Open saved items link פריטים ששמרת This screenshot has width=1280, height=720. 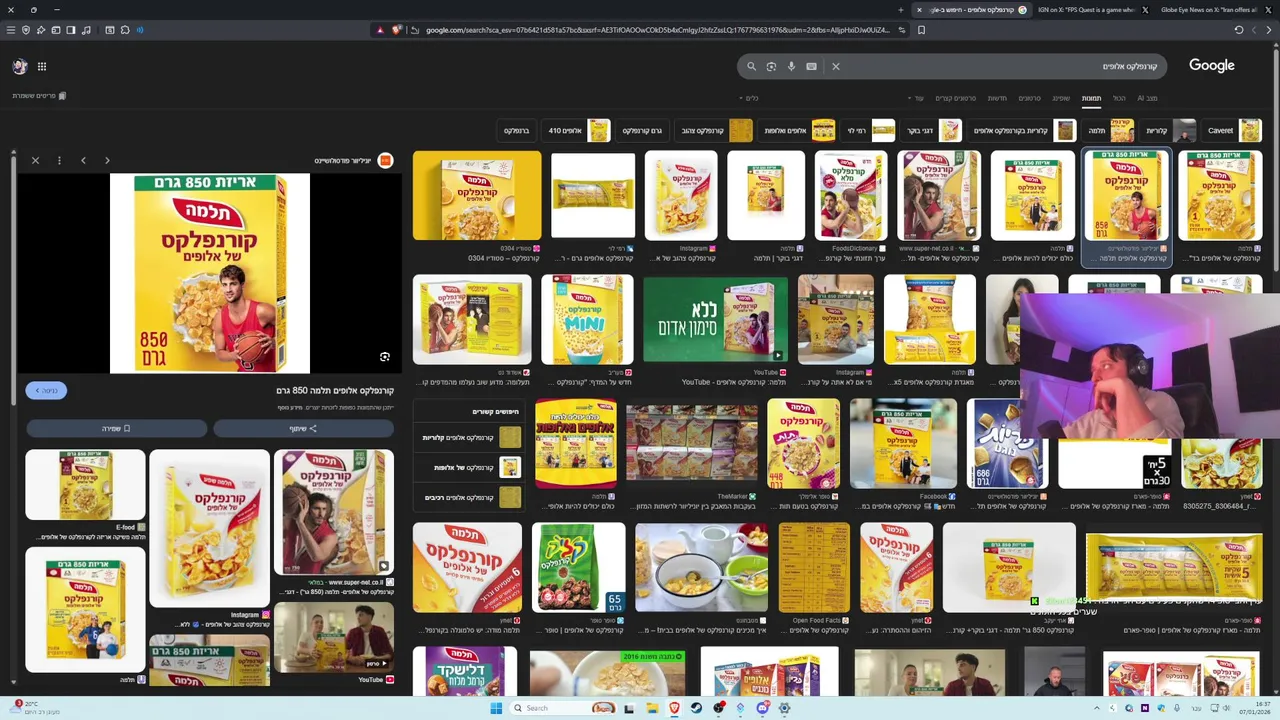tap(39, 96)
